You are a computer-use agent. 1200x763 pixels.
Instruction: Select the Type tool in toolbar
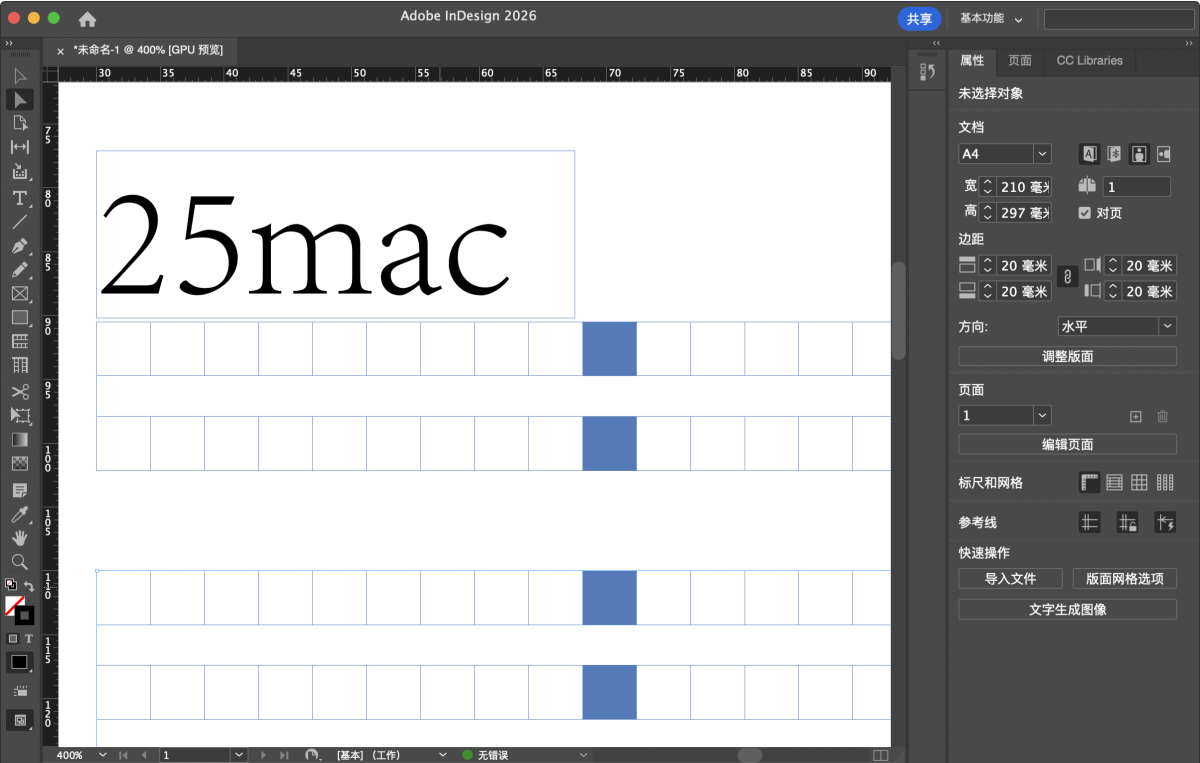[x=19, y=198]
